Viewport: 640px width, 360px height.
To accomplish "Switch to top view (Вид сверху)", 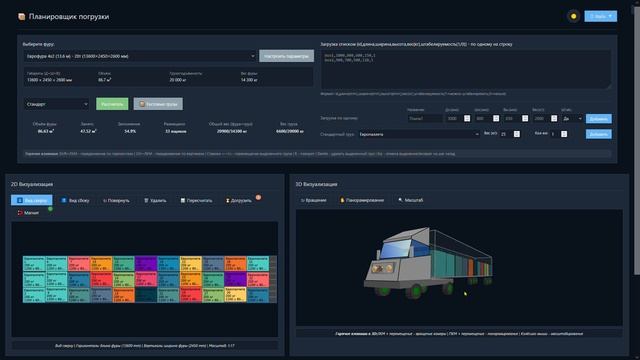I will tap(32, 200).
